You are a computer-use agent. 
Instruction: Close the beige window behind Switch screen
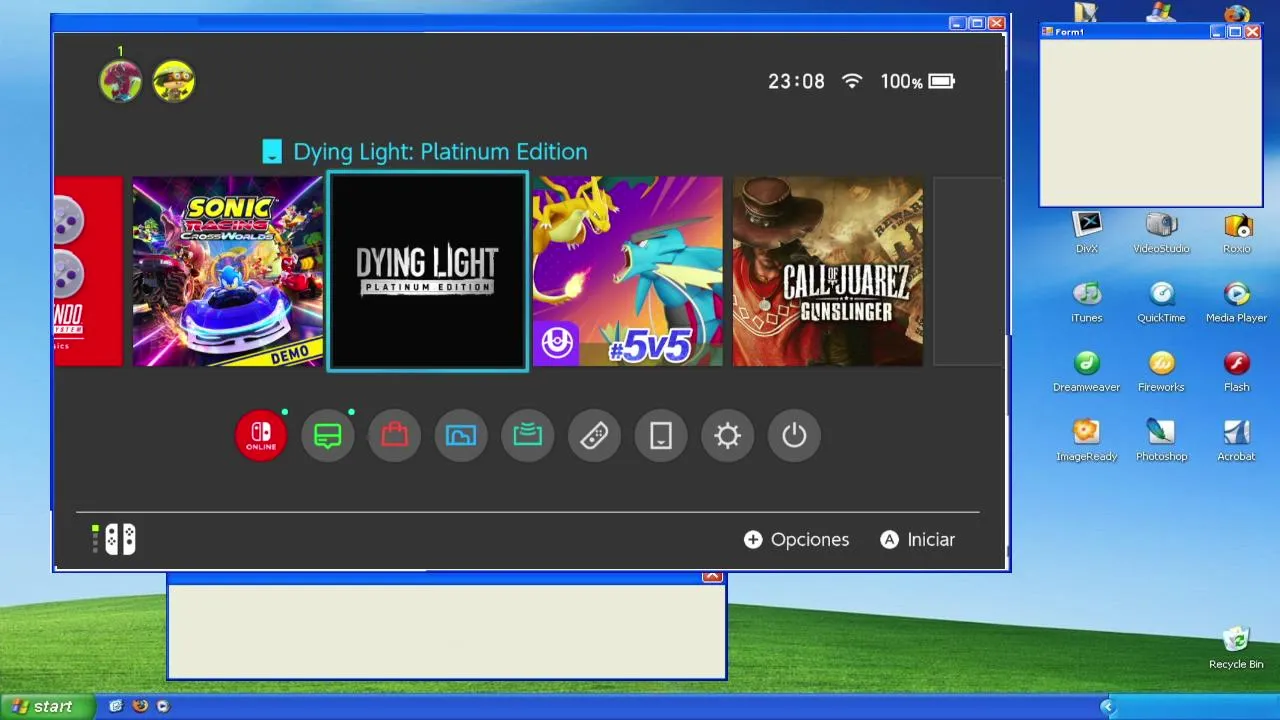(712, 577)
